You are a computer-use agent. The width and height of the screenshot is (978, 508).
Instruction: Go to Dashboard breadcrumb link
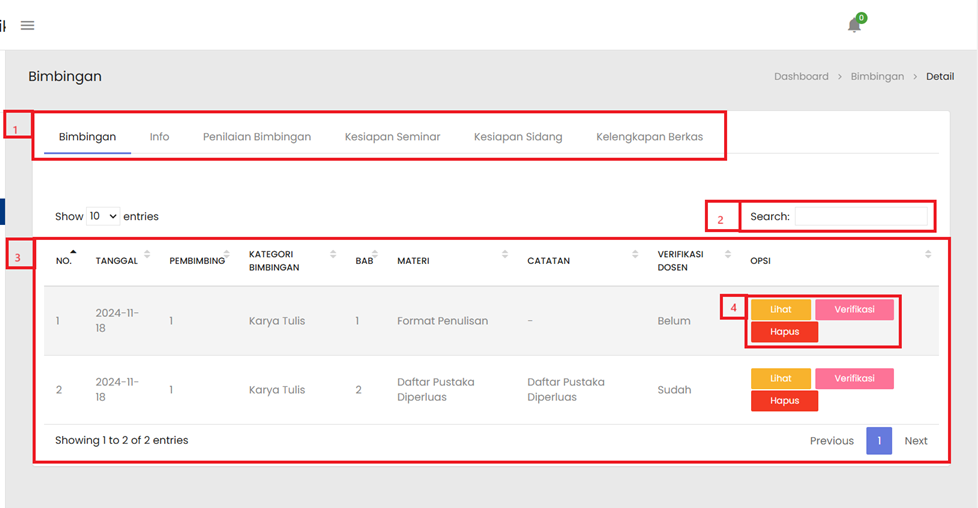coord(801,76)
